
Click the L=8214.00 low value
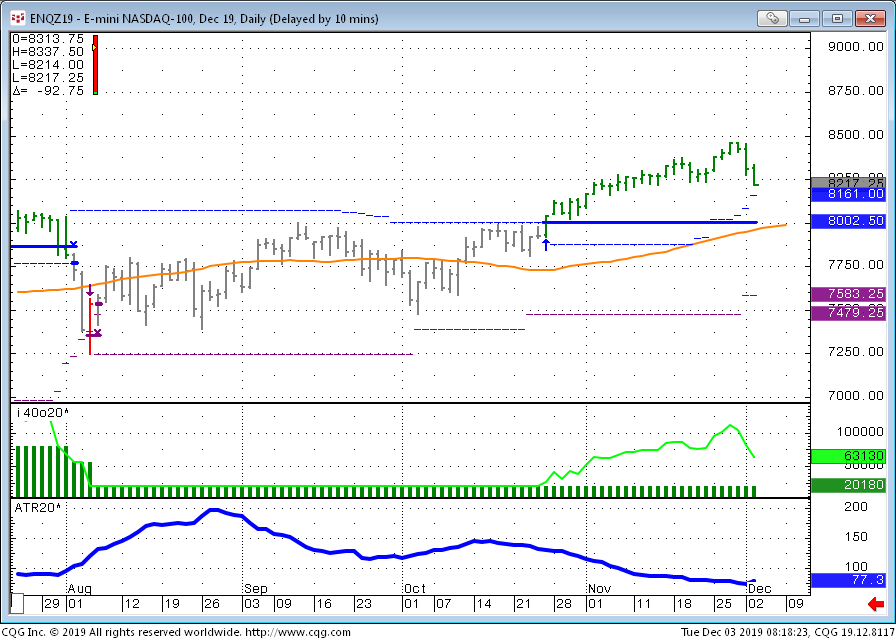pos(48,65)
